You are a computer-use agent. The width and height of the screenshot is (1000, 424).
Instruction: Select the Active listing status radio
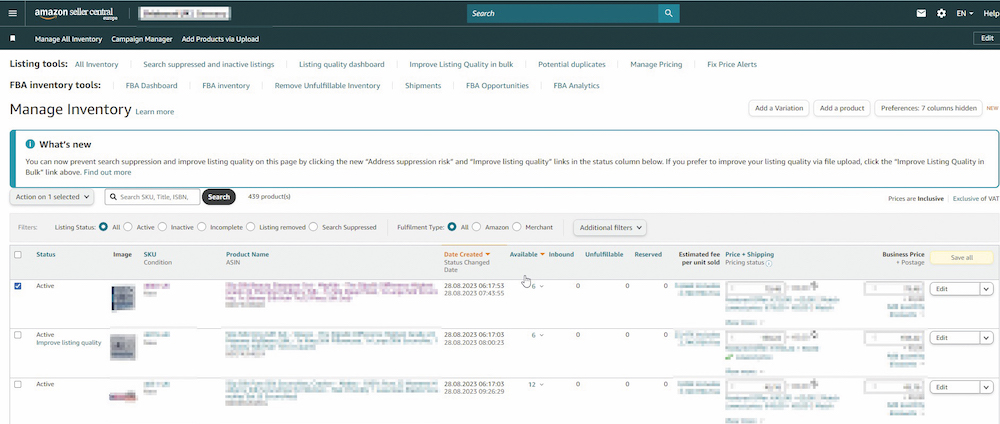point(128,227)
